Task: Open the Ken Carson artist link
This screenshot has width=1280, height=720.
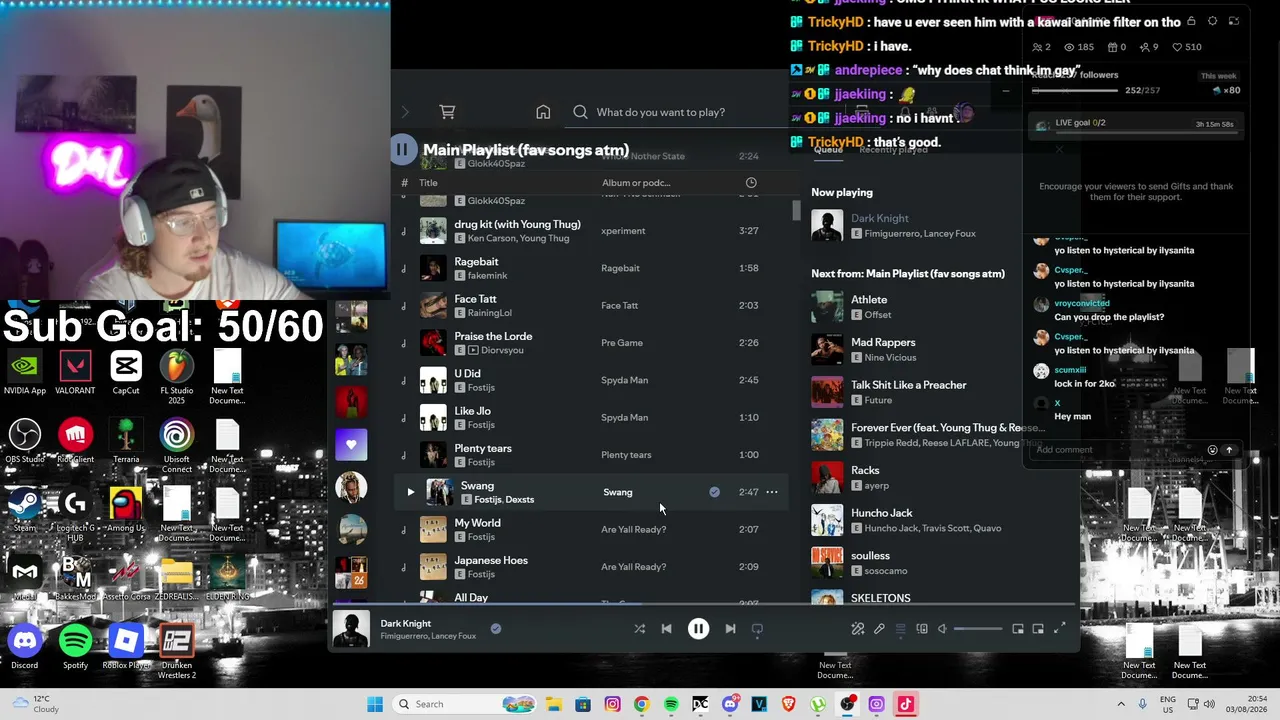Action: (x=491, y=239)
